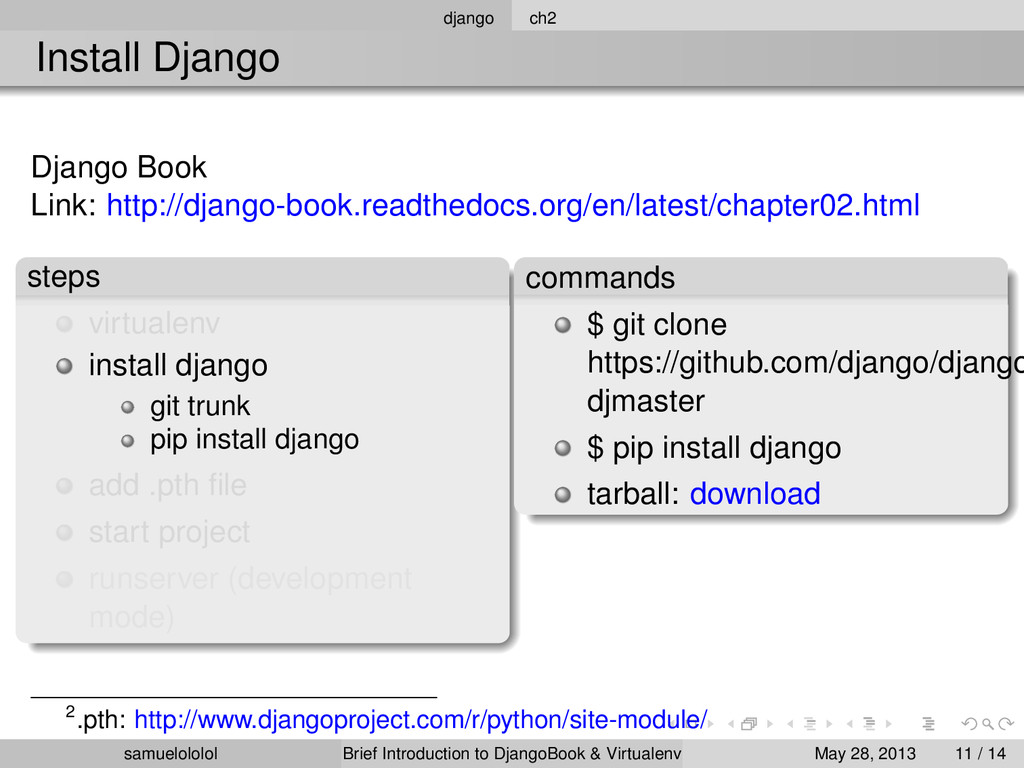Click the go-back curved arrow icon
This screenshot has width=1024, height=768.
click(x=970, y=724)
